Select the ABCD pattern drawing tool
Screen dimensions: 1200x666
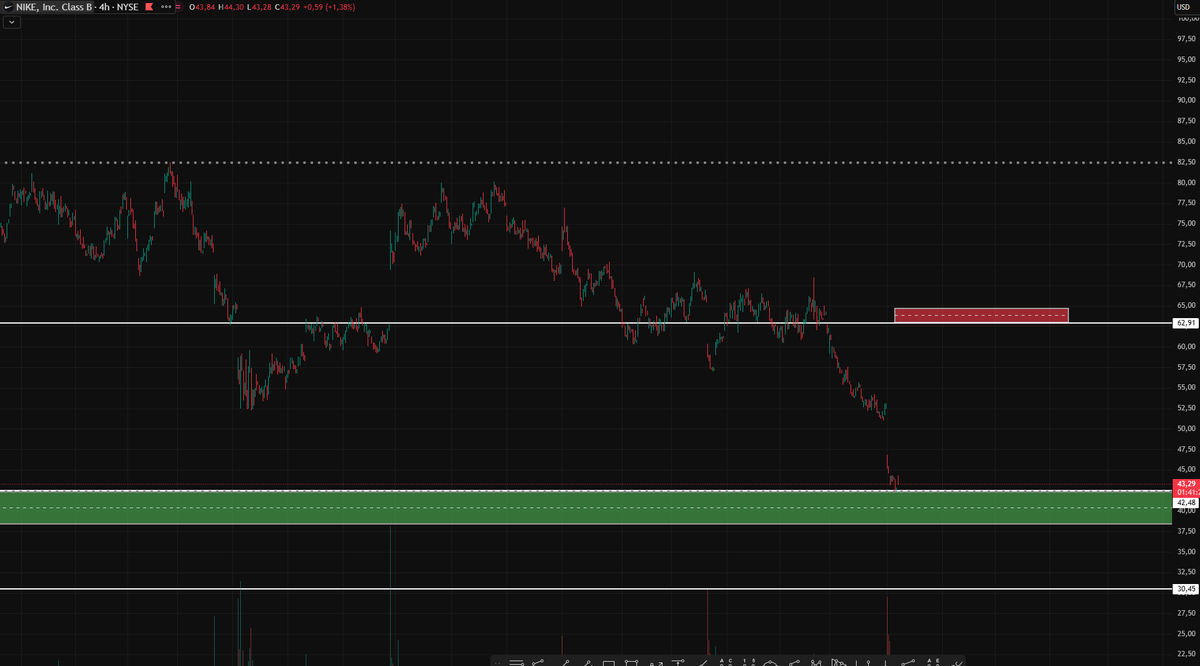tap(727, 661)
